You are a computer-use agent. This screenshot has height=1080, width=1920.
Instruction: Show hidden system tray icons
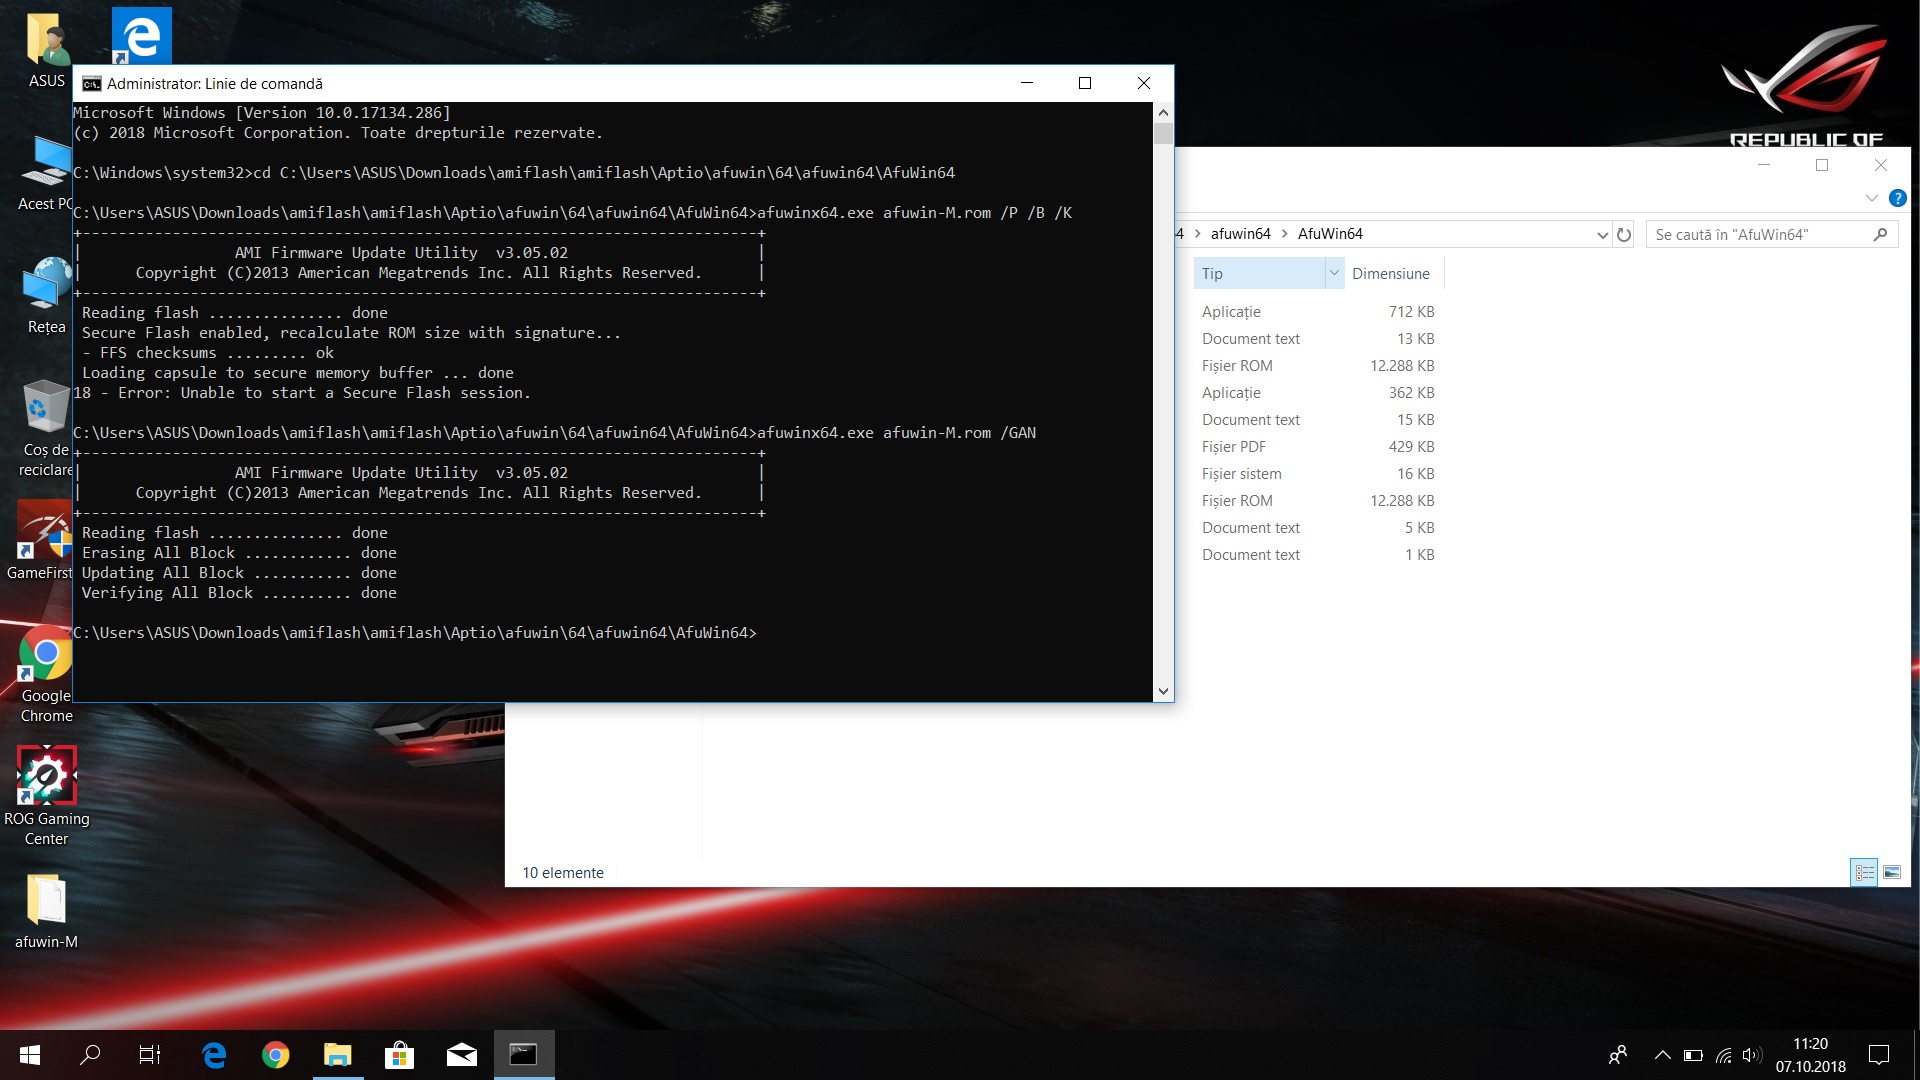(x=1662, y=1055)
